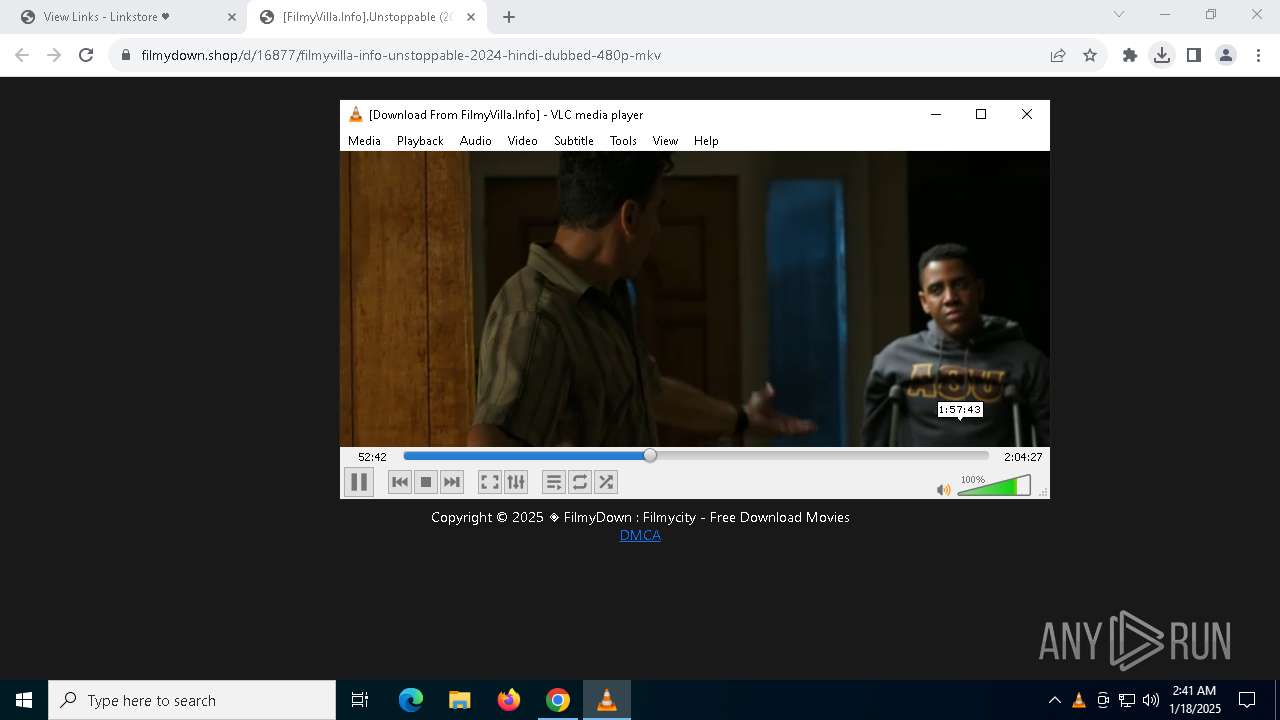This screenshot has width=1280, height=720.
Task: Click the VLC cone icon in title bar
Action: tap(355, 114)
